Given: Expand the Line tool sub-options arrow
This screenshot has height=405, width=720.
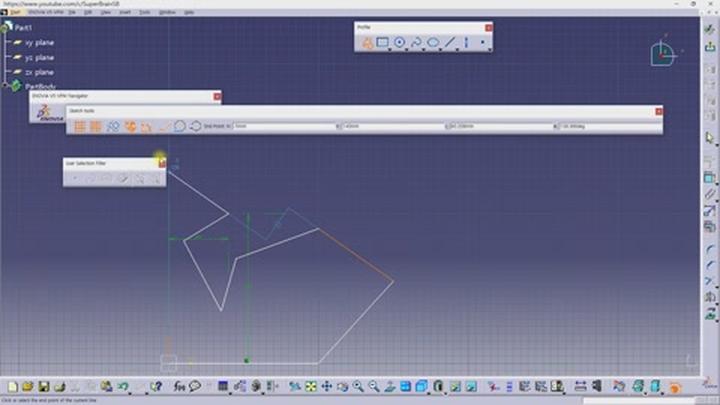Looking at the screenshot, I should tap(457, 49).
